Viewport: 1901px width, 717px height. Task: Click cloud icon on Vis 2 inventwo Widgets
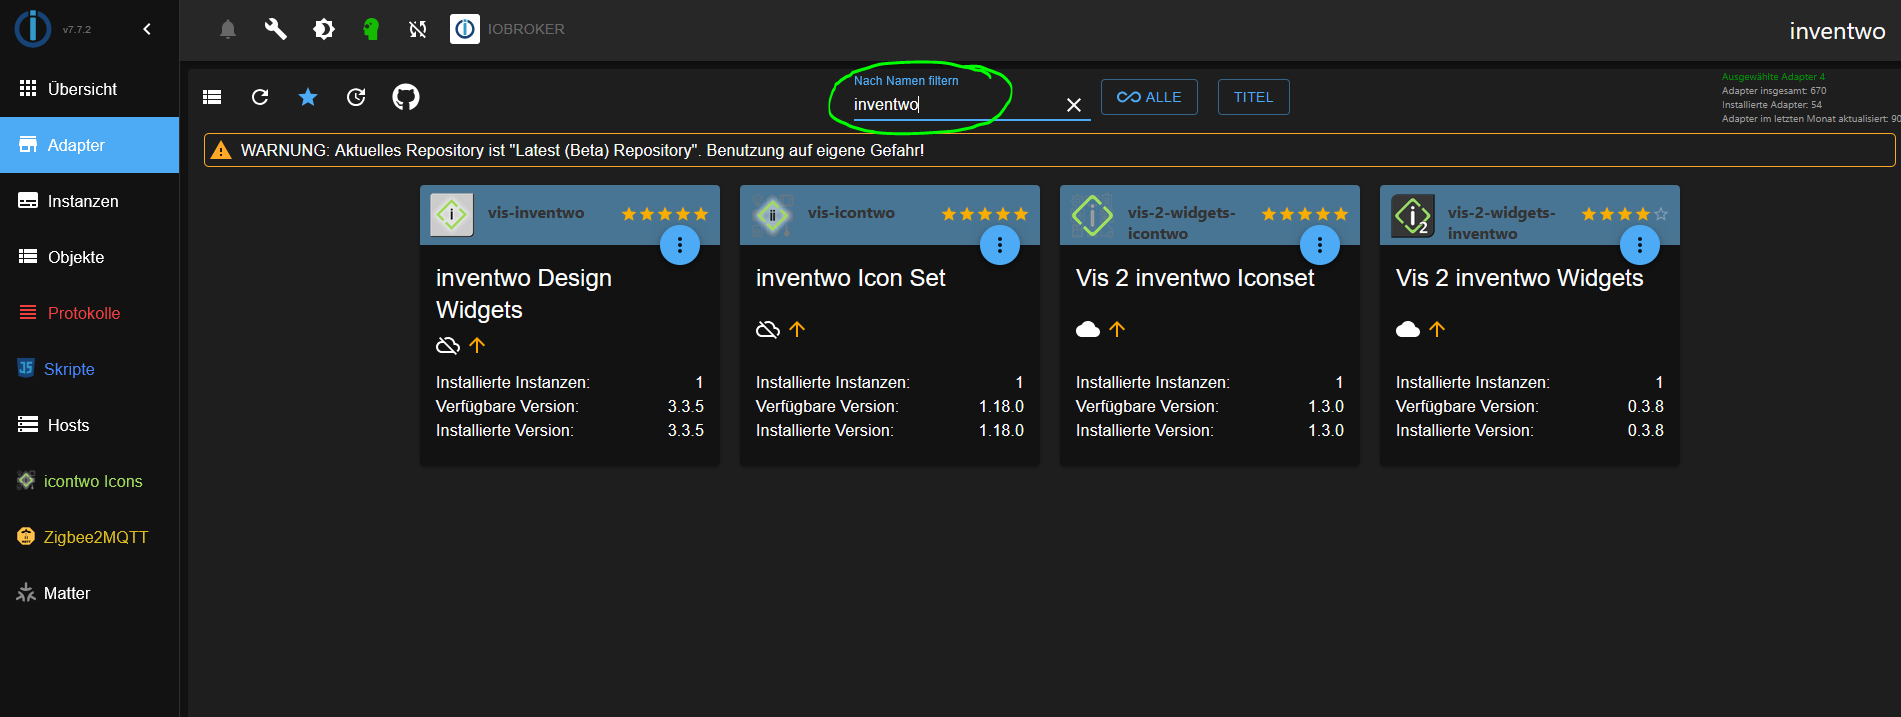1408,329
